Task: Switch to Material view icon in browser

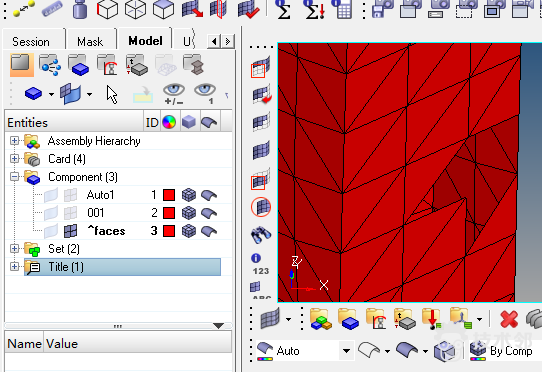Action: (108, 65)
